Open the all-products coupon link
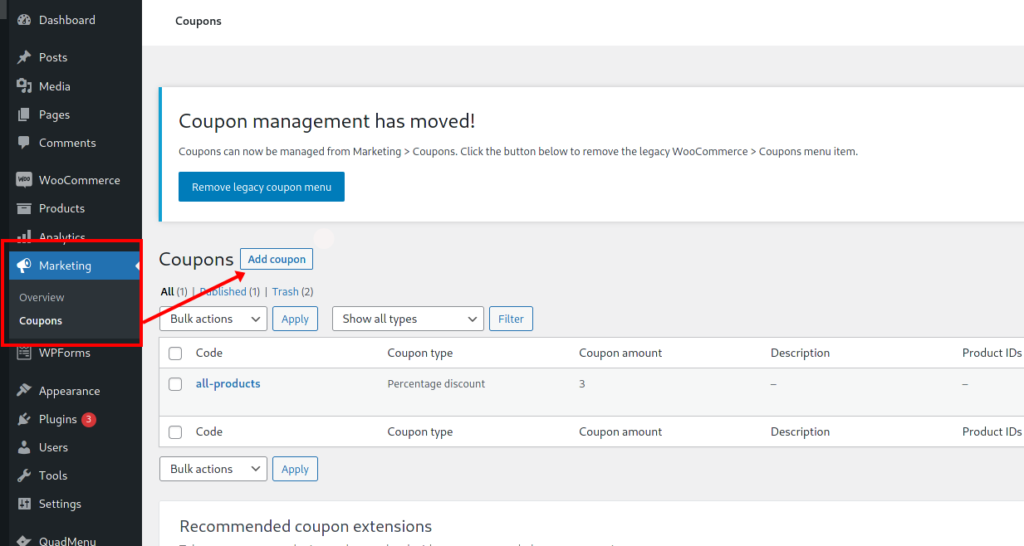Image resolution: width=1024 pixels, height=546 pixels. click(x=228, y=383)
